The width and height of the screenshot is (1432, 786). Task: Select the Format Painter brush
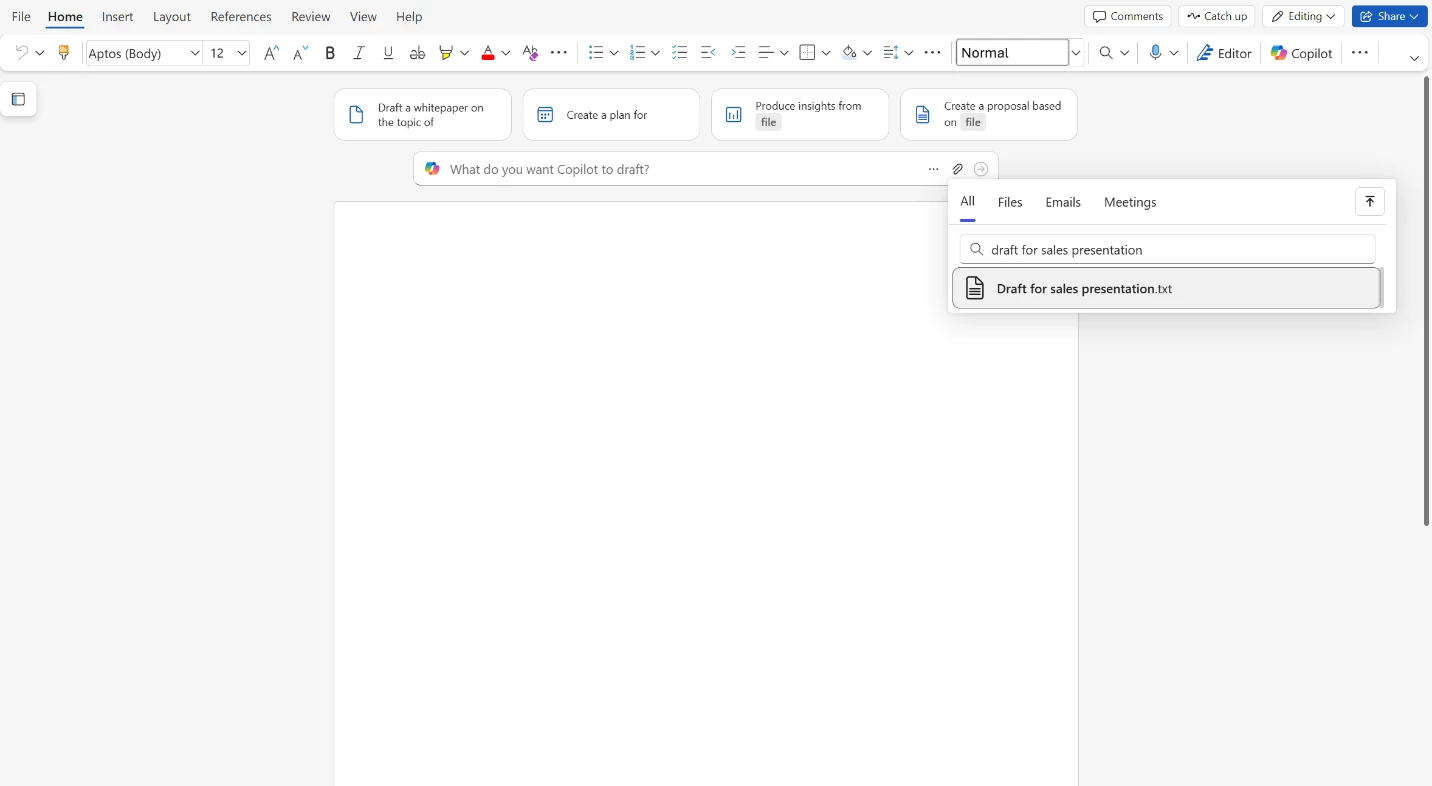[x=63, y=53]
